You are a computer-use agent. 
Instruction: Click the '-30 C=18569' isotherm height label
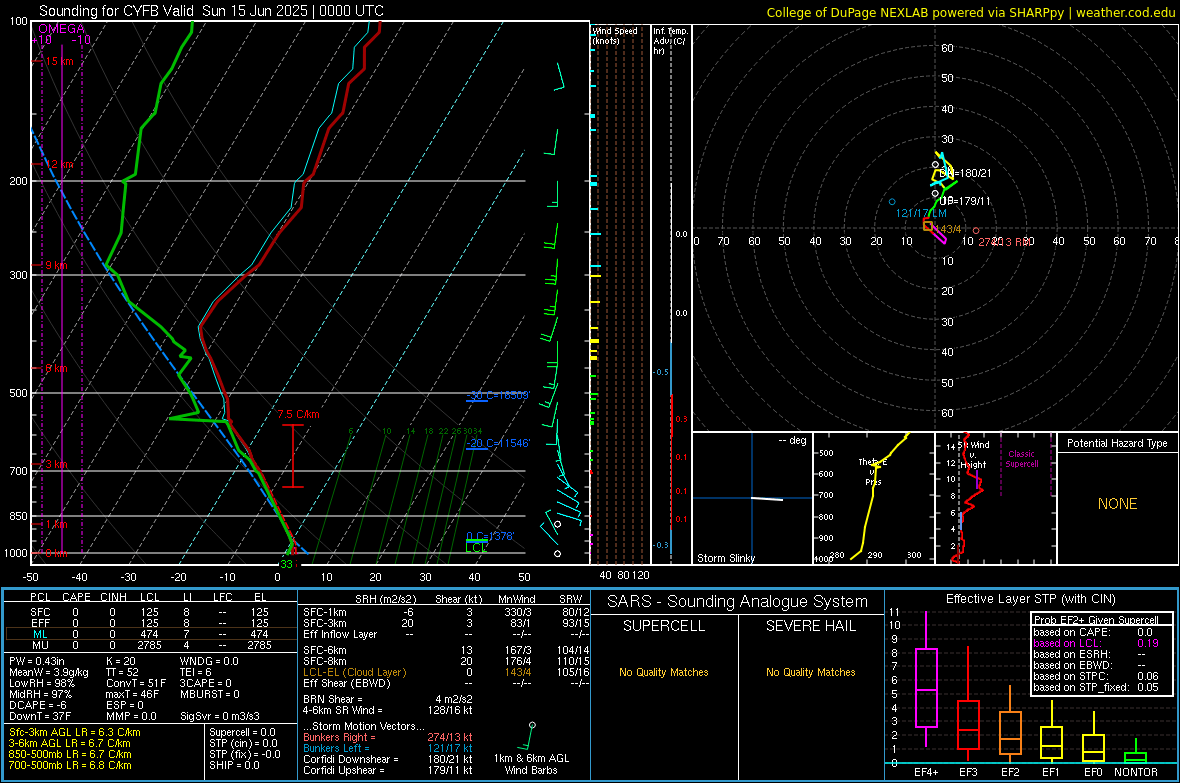[x=498, y=395]
